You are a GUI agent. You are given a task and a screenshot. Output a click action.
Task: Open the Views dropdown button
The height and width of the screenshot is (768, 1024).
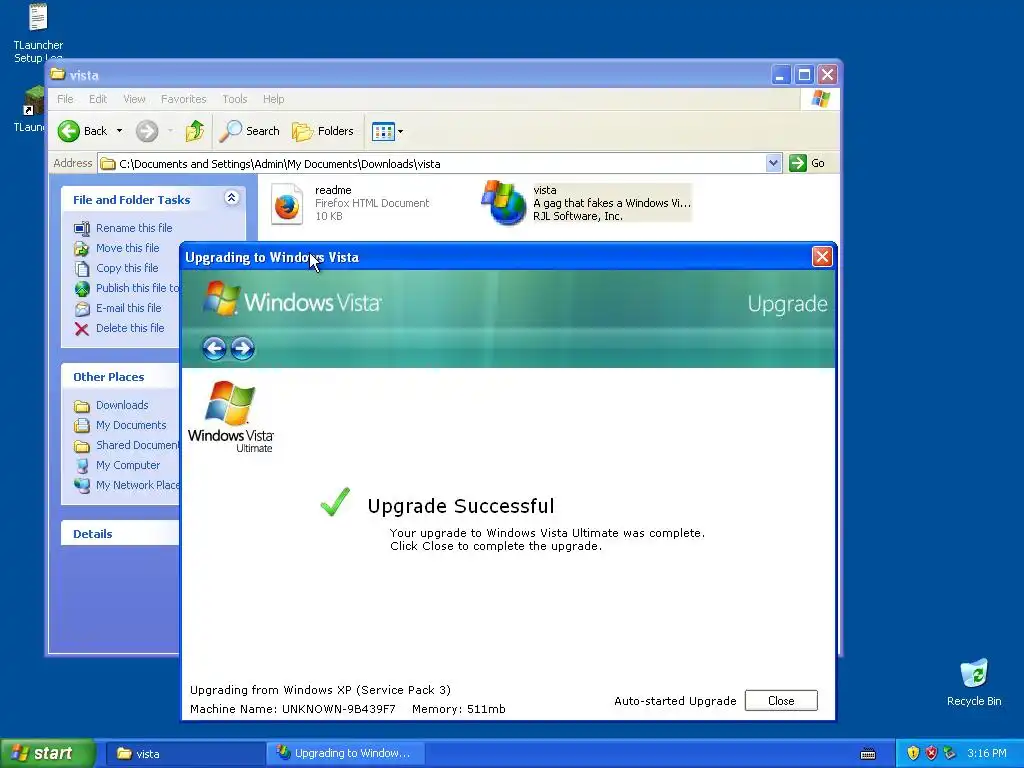[387, 131]
